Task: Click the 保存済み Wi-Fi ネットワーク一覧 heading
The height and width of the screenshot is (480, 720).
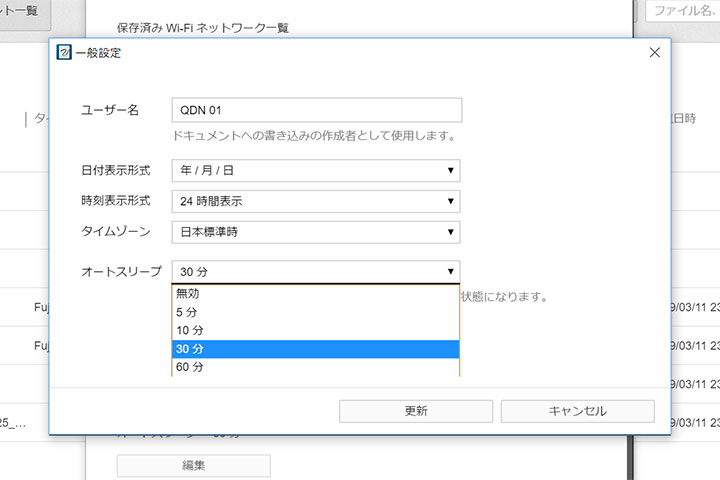Action: pyautogui.click(x=202, y=28)
